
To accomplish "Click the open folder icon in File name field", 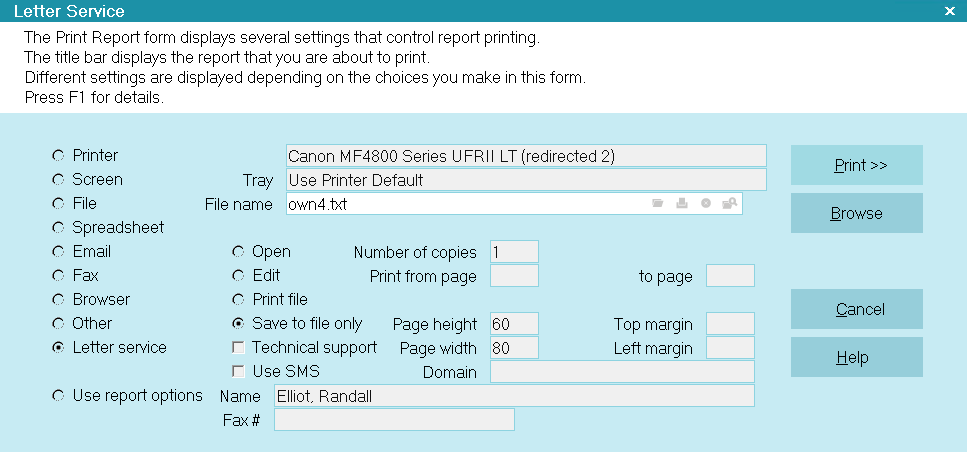I will coord(657,203).
